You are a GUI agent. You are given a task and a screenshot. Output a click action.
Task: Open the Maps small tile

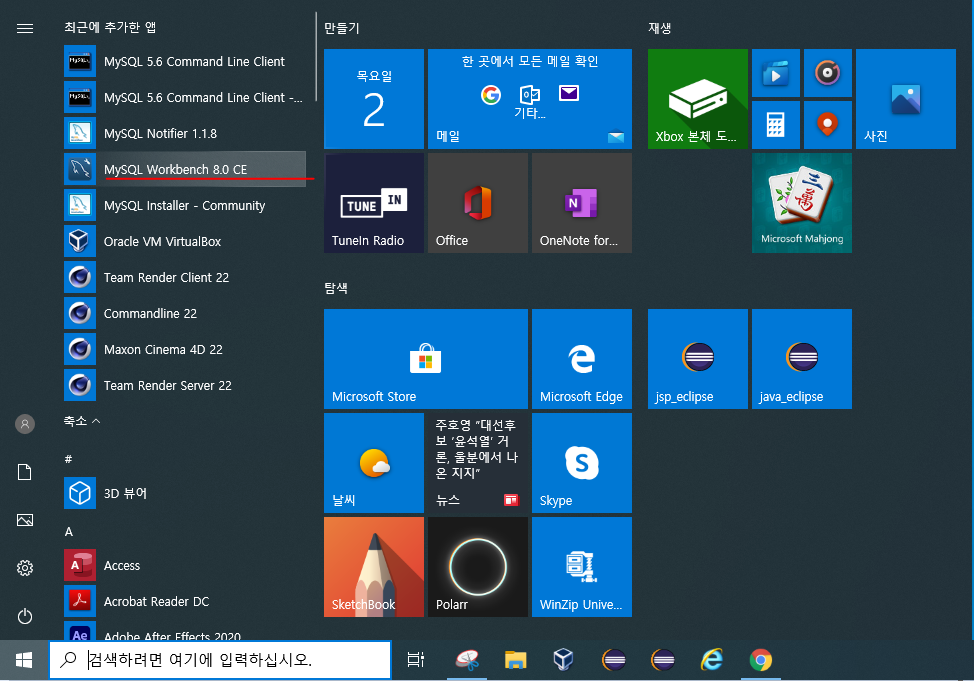tap(827, 125)
